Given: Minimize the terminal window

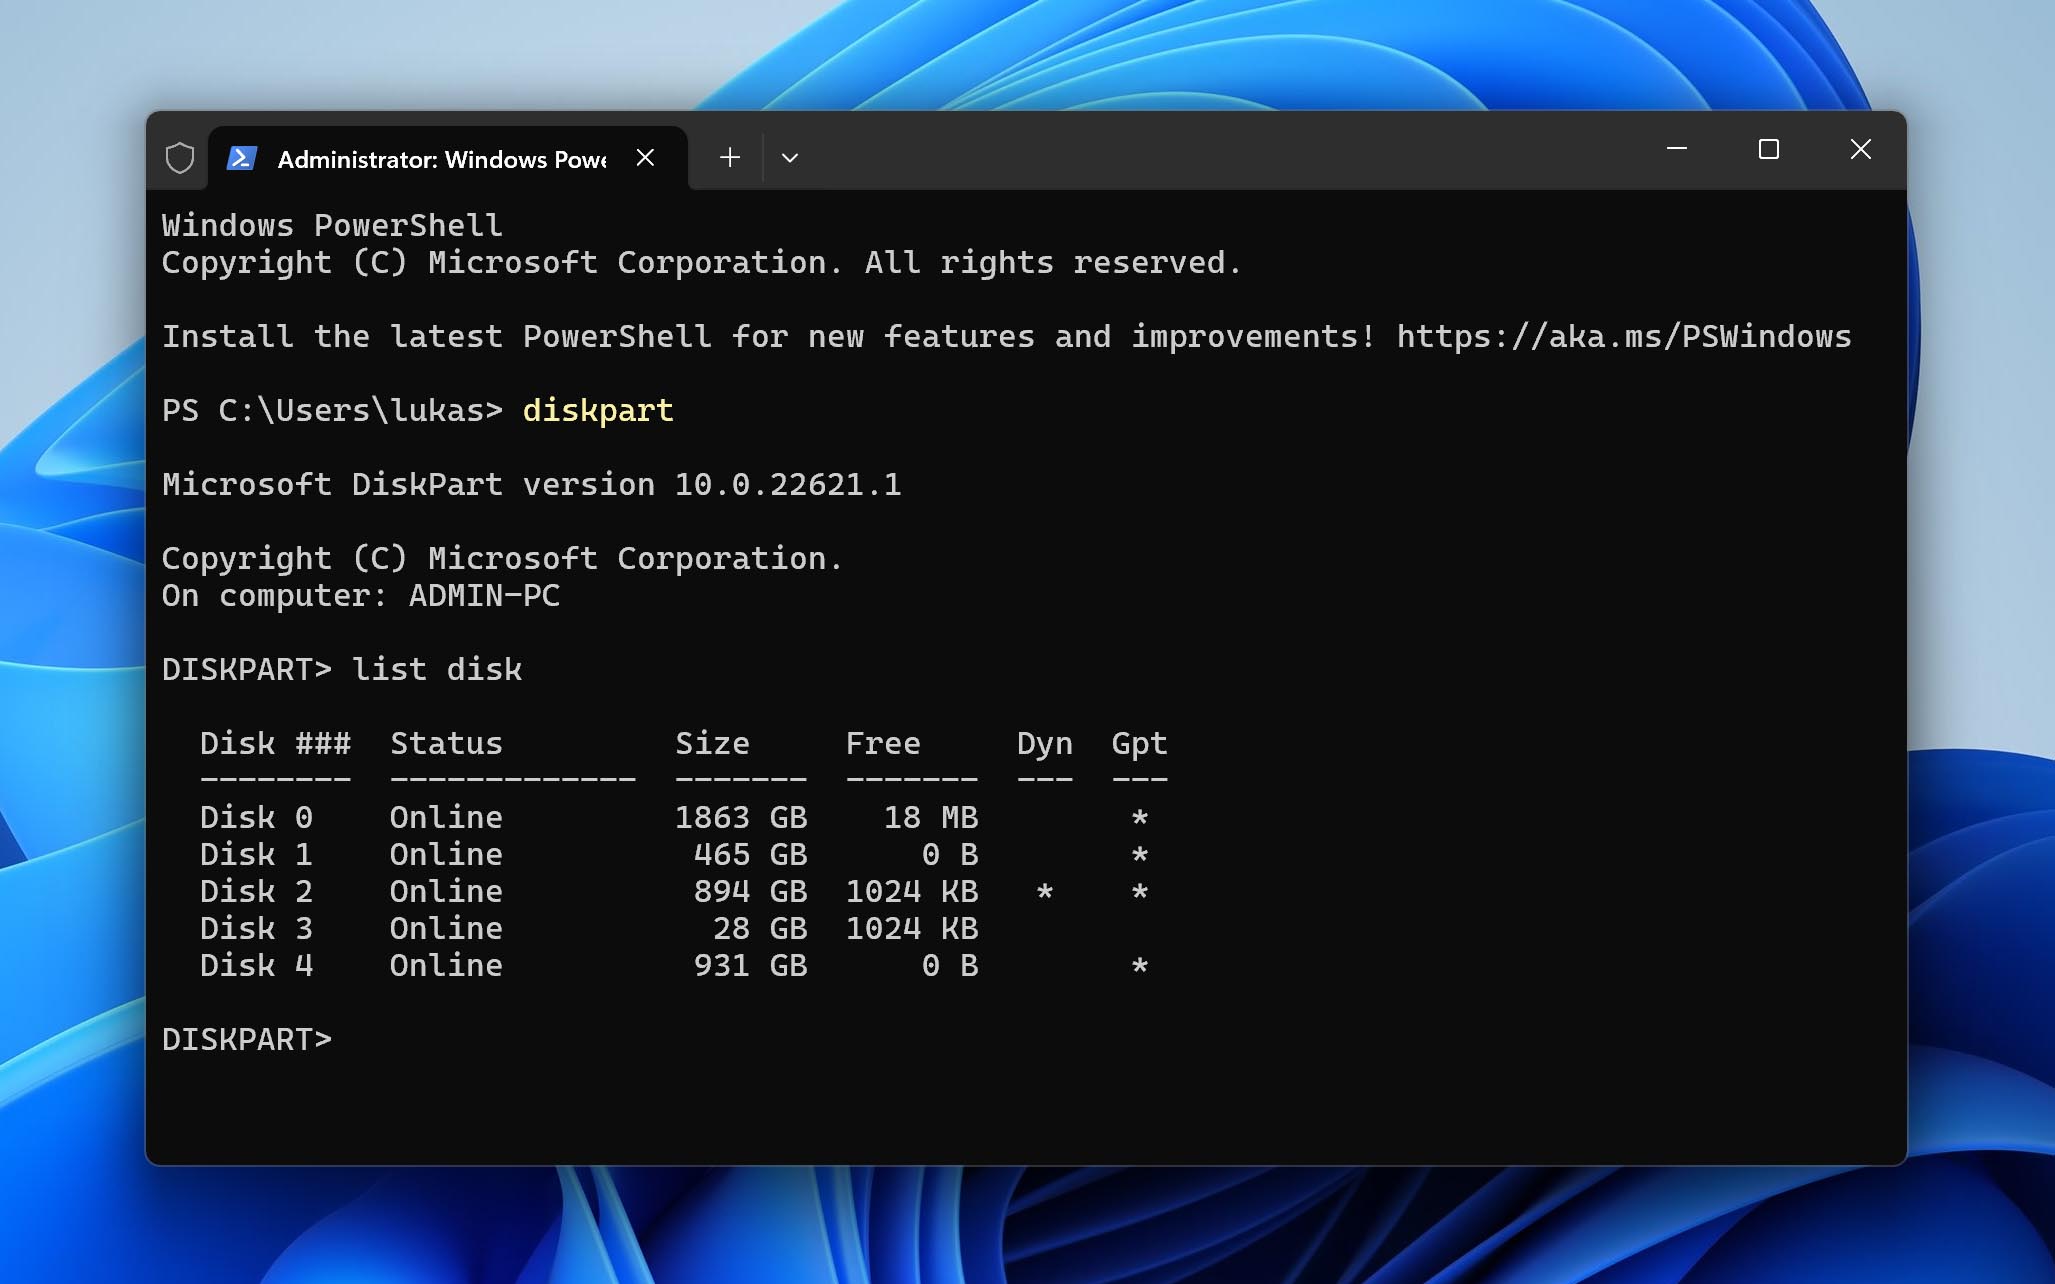Looking at the screenshot, I should 1677,149.
